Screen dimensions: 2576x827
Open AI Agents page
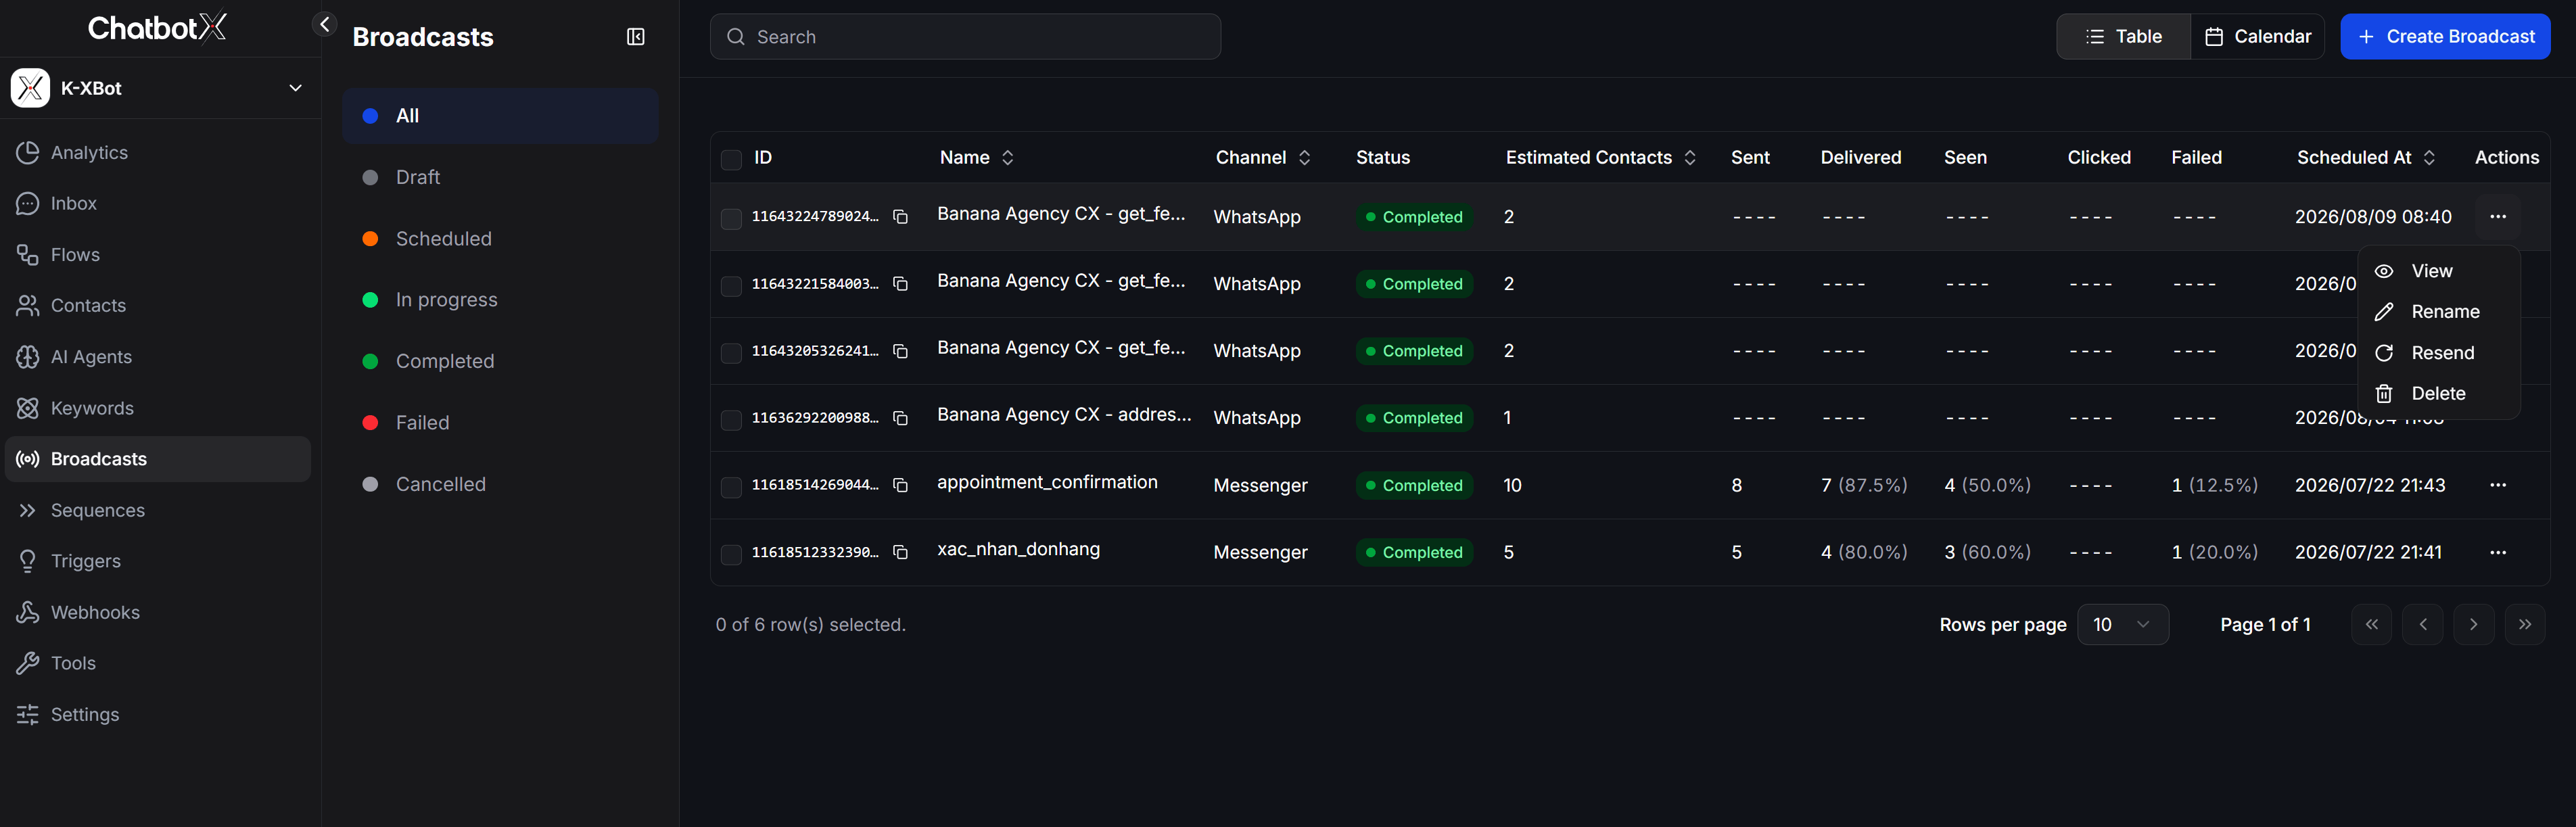(x=158, y=356)
